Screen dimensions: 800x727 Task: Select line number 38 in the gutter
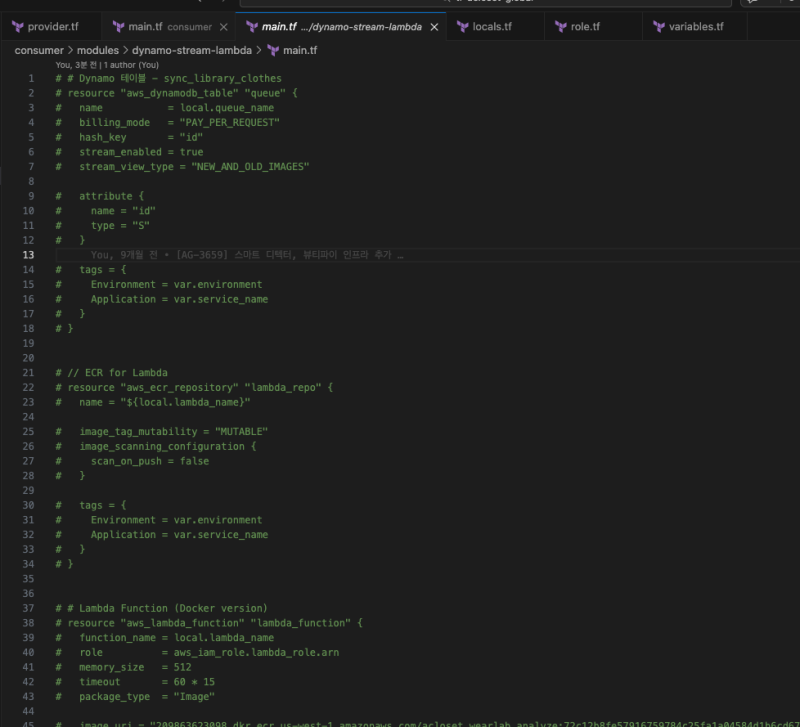(x=30, y=622)
